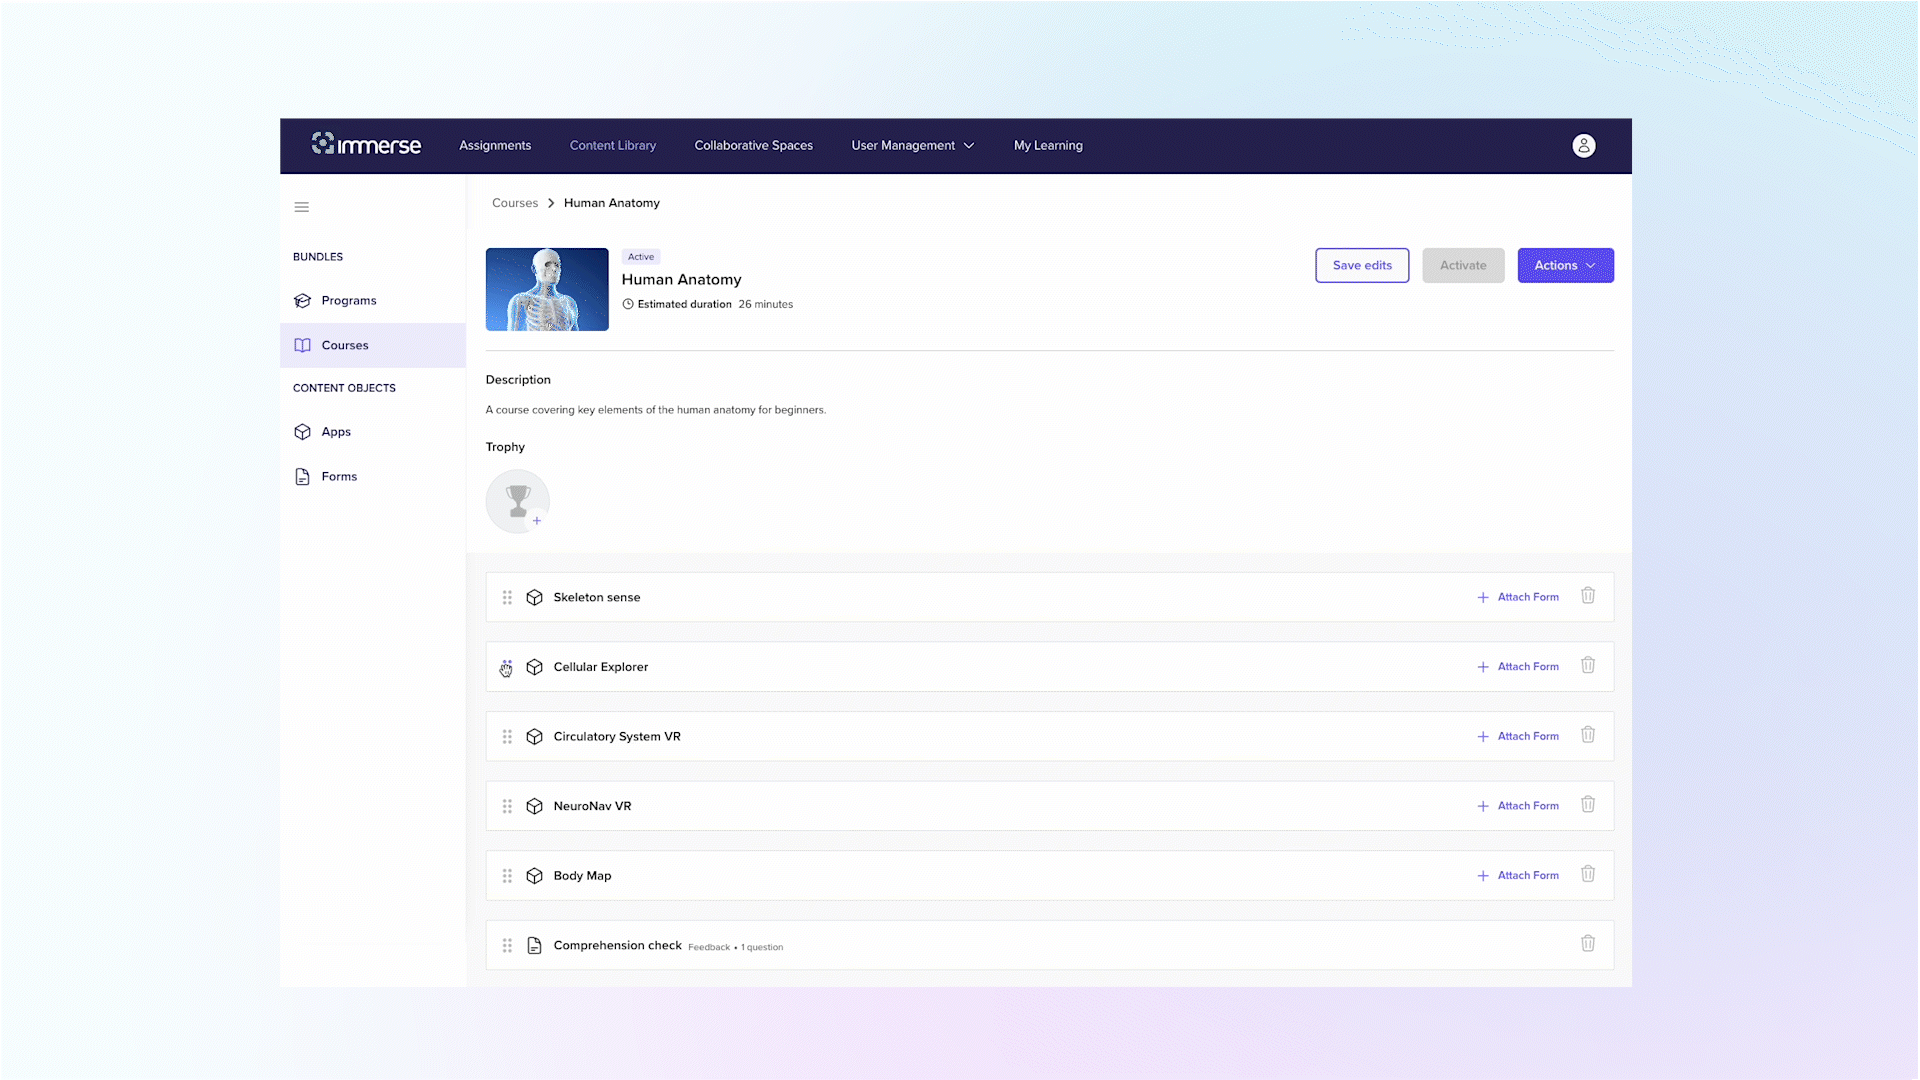Click the Human Anatomy course title
The height and width of the screenshot is (1080, 1920).
point(682,280)
